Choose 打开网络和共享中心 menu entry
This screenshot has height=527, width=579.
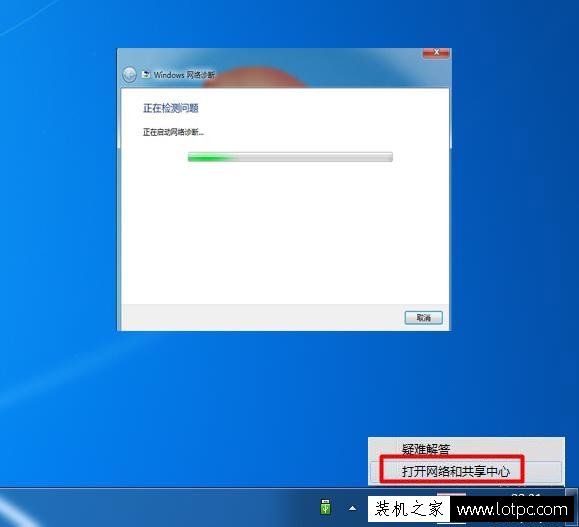click(456, 471)
